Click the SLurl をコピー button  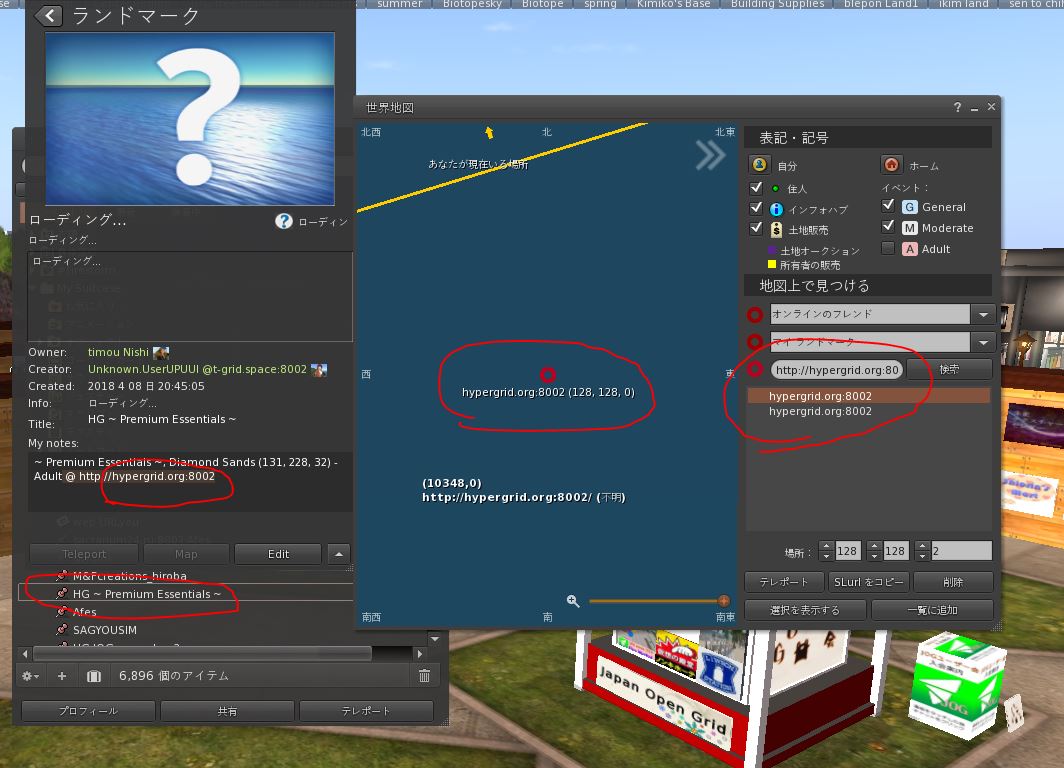869,582
